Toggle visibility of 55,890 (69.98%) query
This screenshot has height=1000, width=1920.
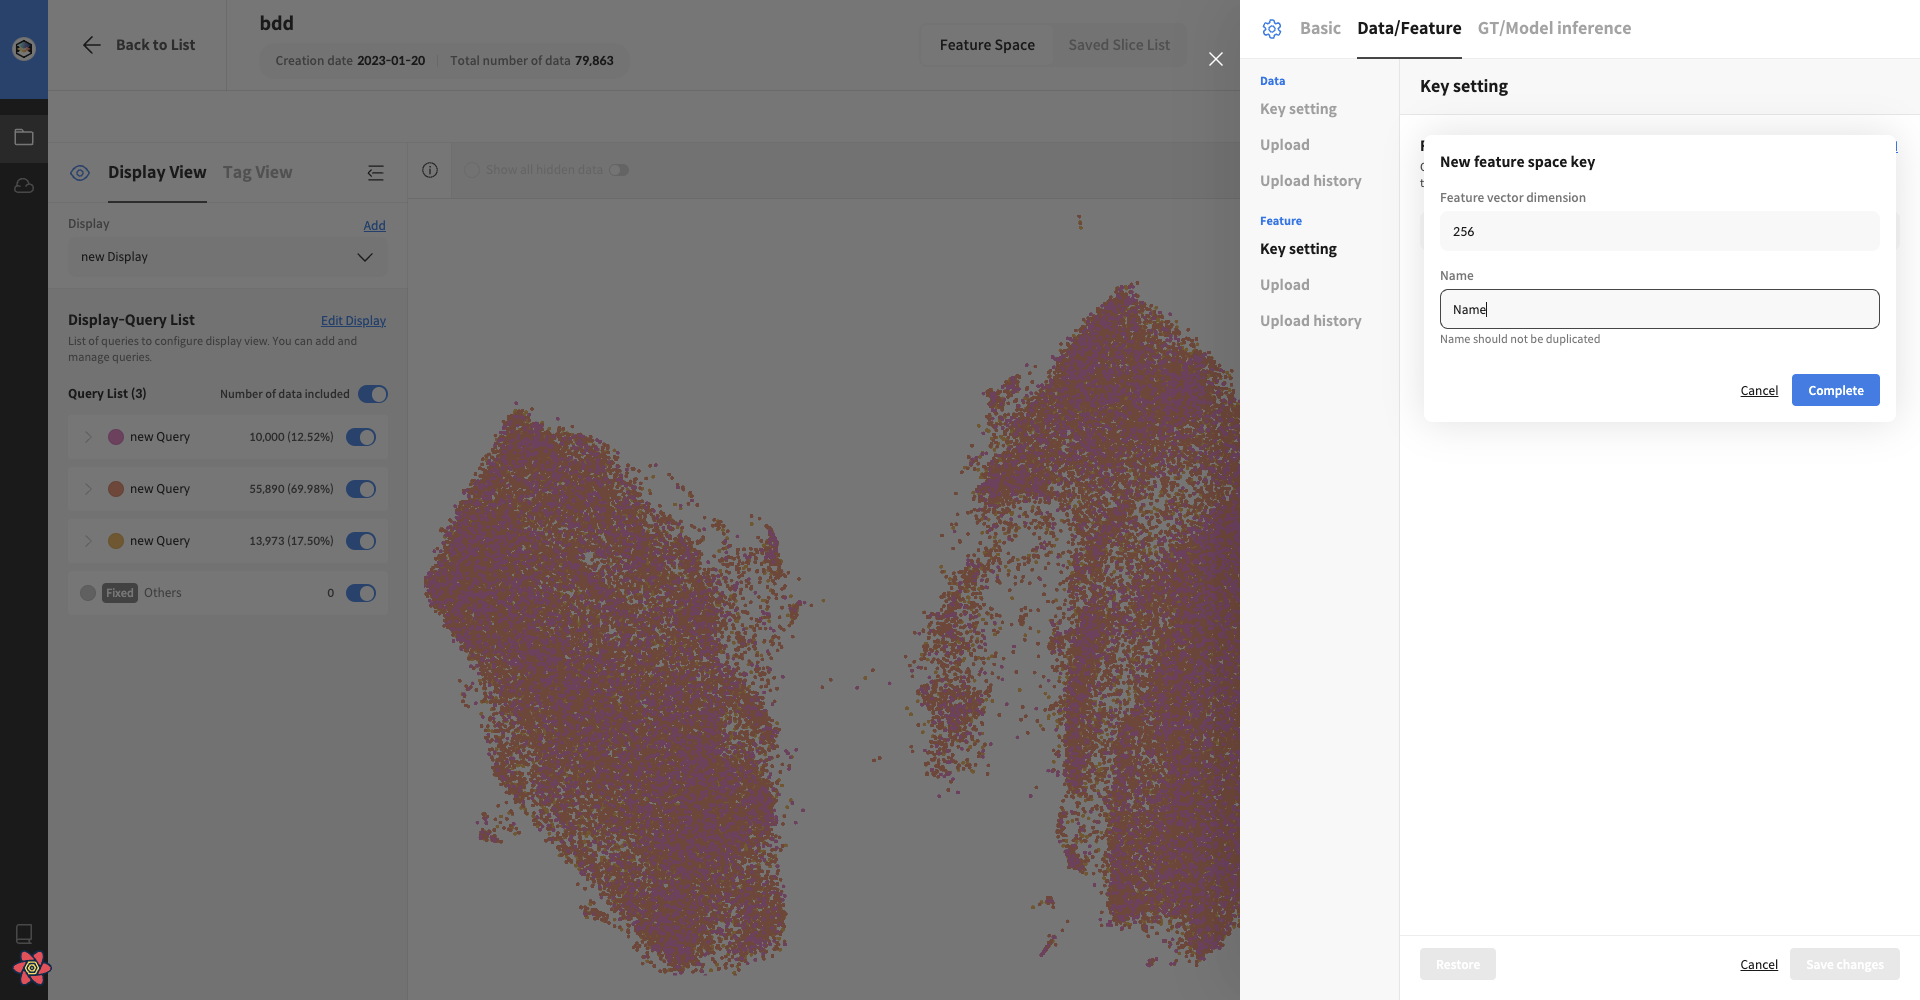point(361,489)
